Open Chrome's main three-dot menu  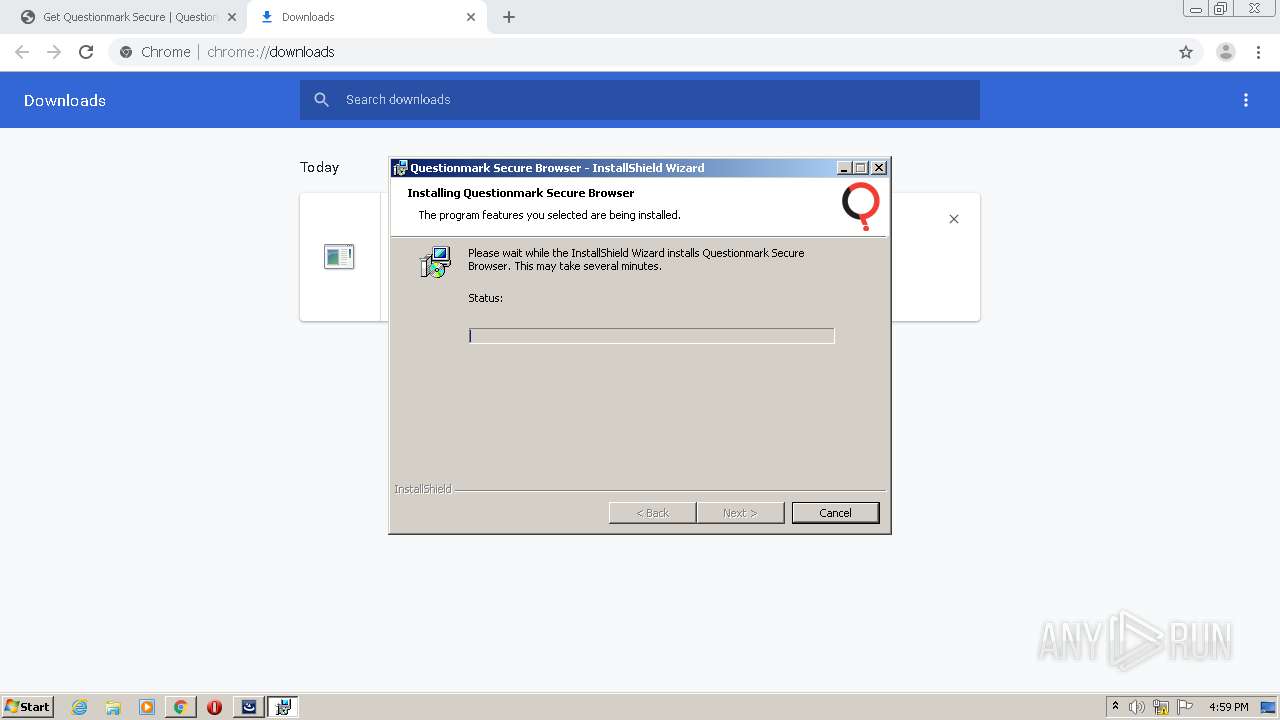click(1258, 52)
